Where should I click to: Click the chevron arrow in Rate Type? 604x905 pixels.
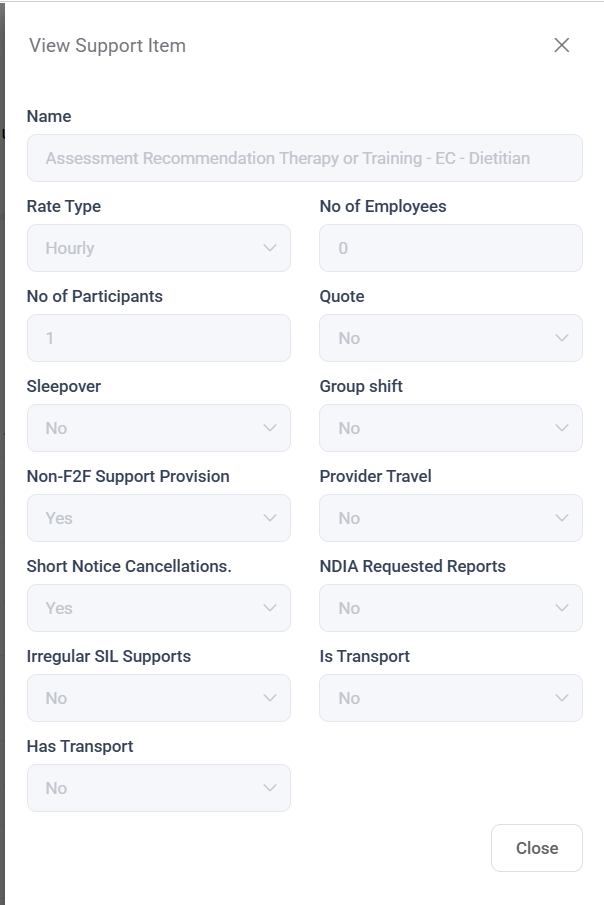coord(269,248)
